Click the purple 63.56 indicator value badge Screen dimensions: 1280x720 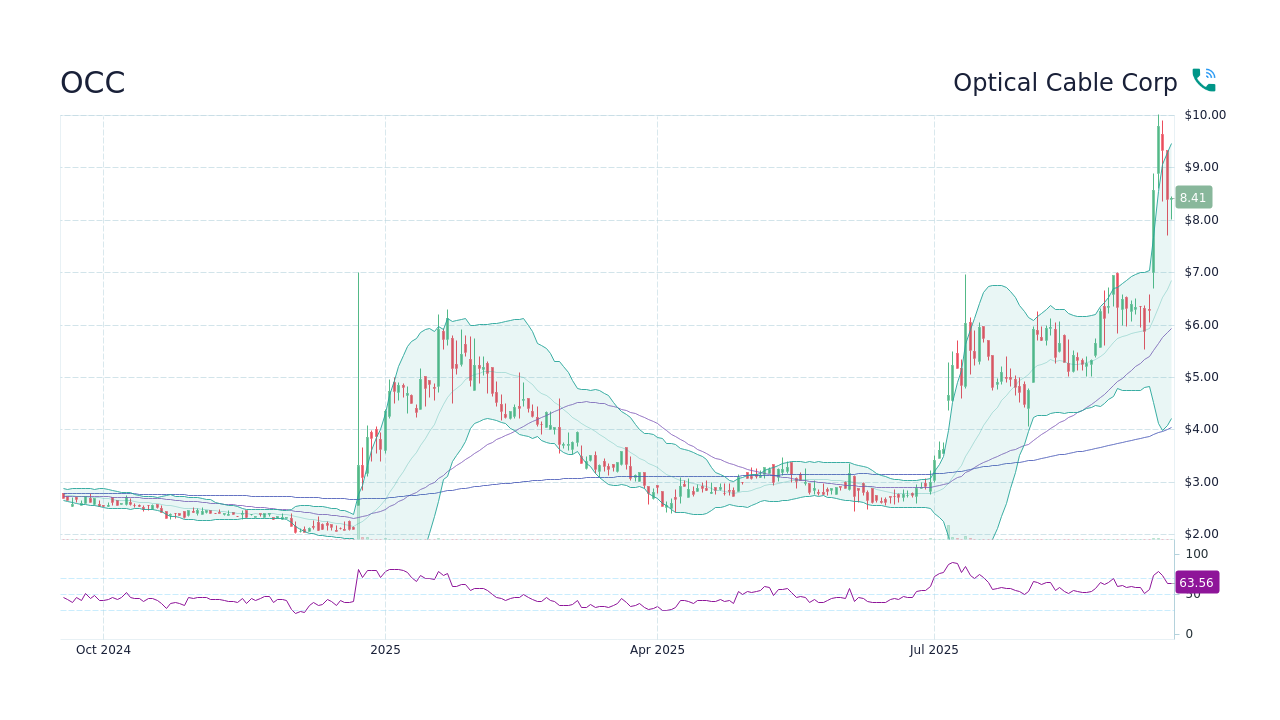[x=1196, y=582]
